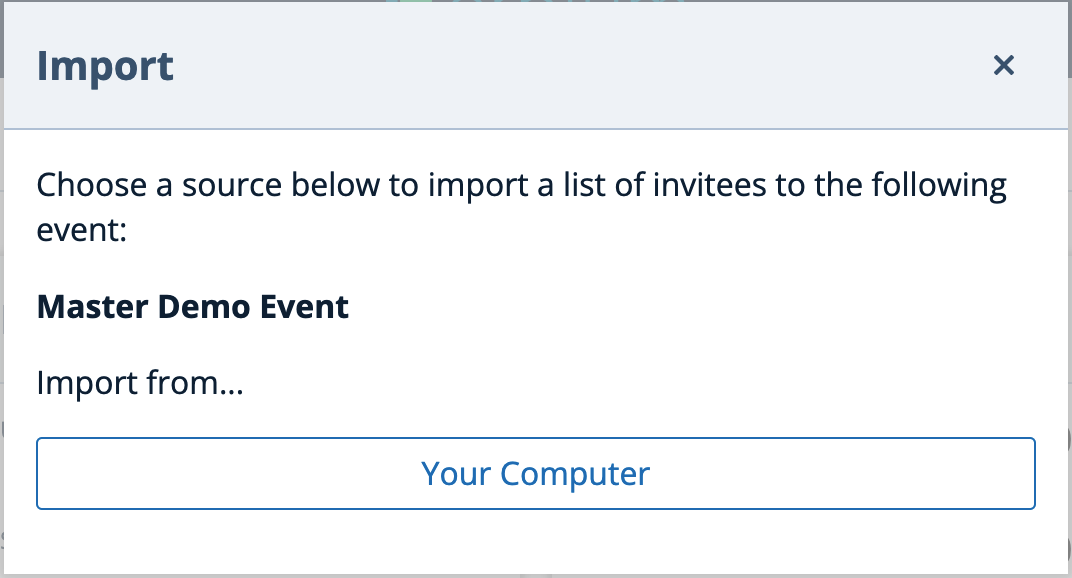The width and height of the screenshot is (1072, 578).
Task: Activate the blue Your Computer source button
Action: pos(536,473)
